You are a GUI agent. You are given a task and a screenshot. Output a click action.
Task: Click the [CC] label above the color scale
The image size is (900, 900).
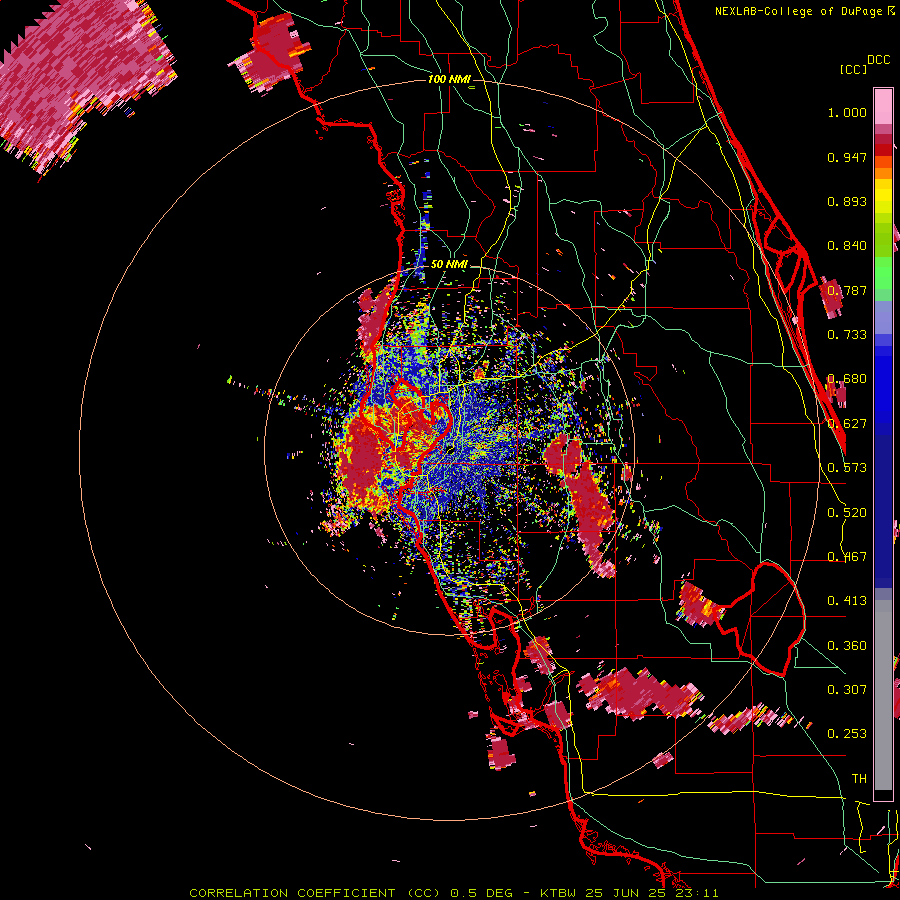pos(853,69)
